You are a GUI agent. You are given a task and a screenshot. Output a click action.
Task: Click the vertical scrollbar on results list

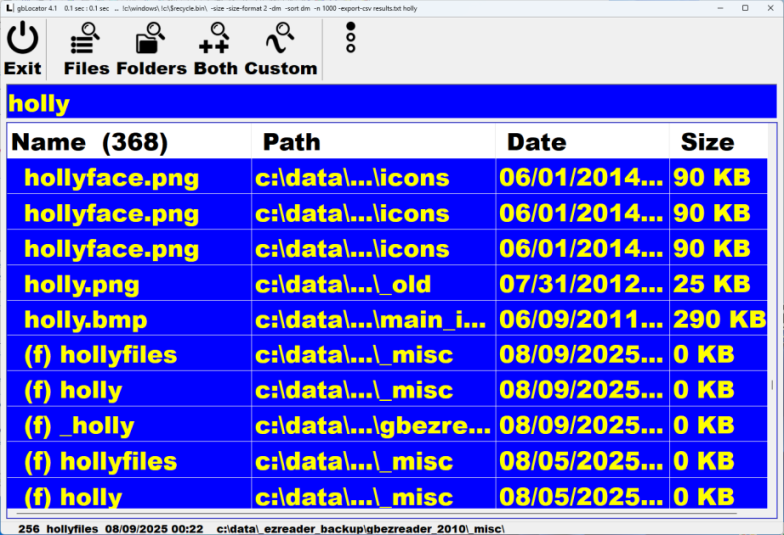(x=772, y=384)
